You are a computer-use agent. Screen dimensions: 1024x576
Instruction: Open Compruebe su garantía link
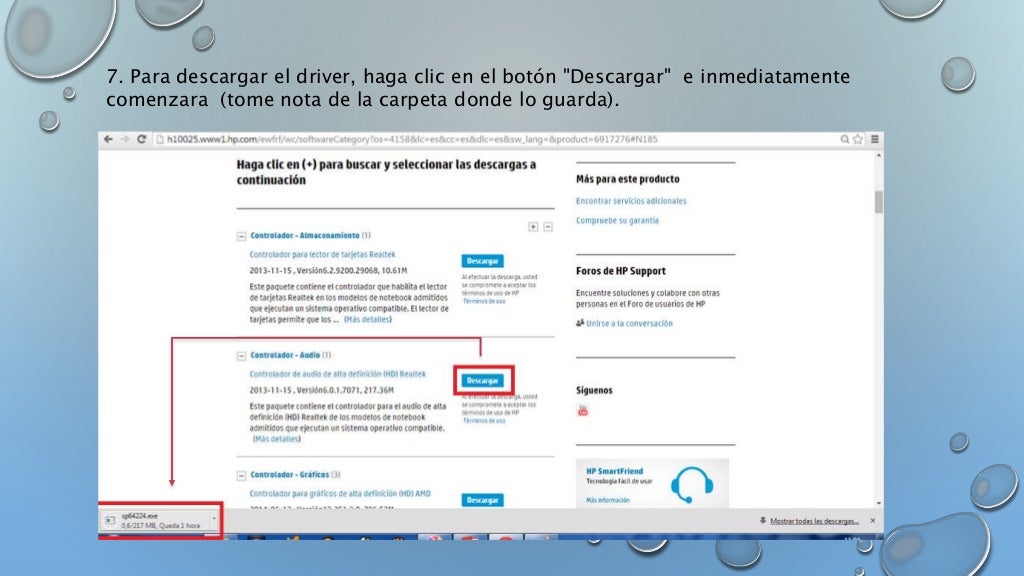617,221
